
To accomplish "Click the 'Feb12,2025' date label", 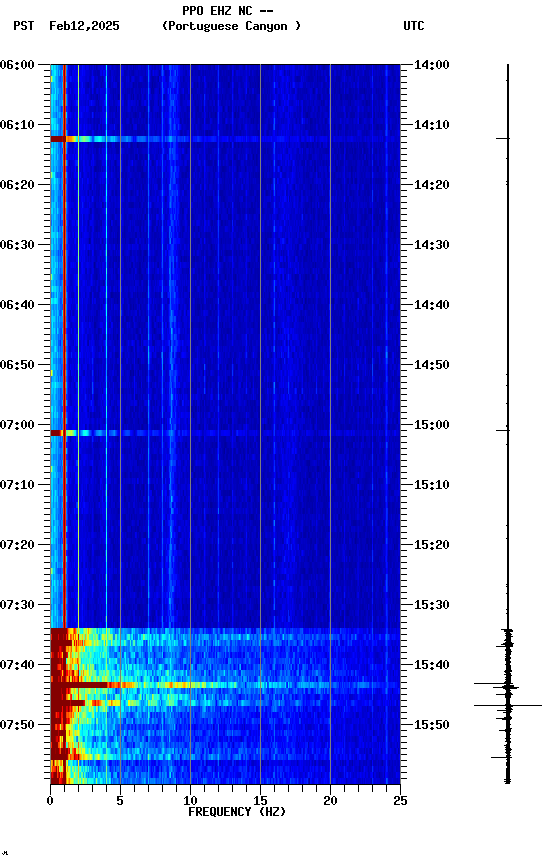I will tap(84, 26).
